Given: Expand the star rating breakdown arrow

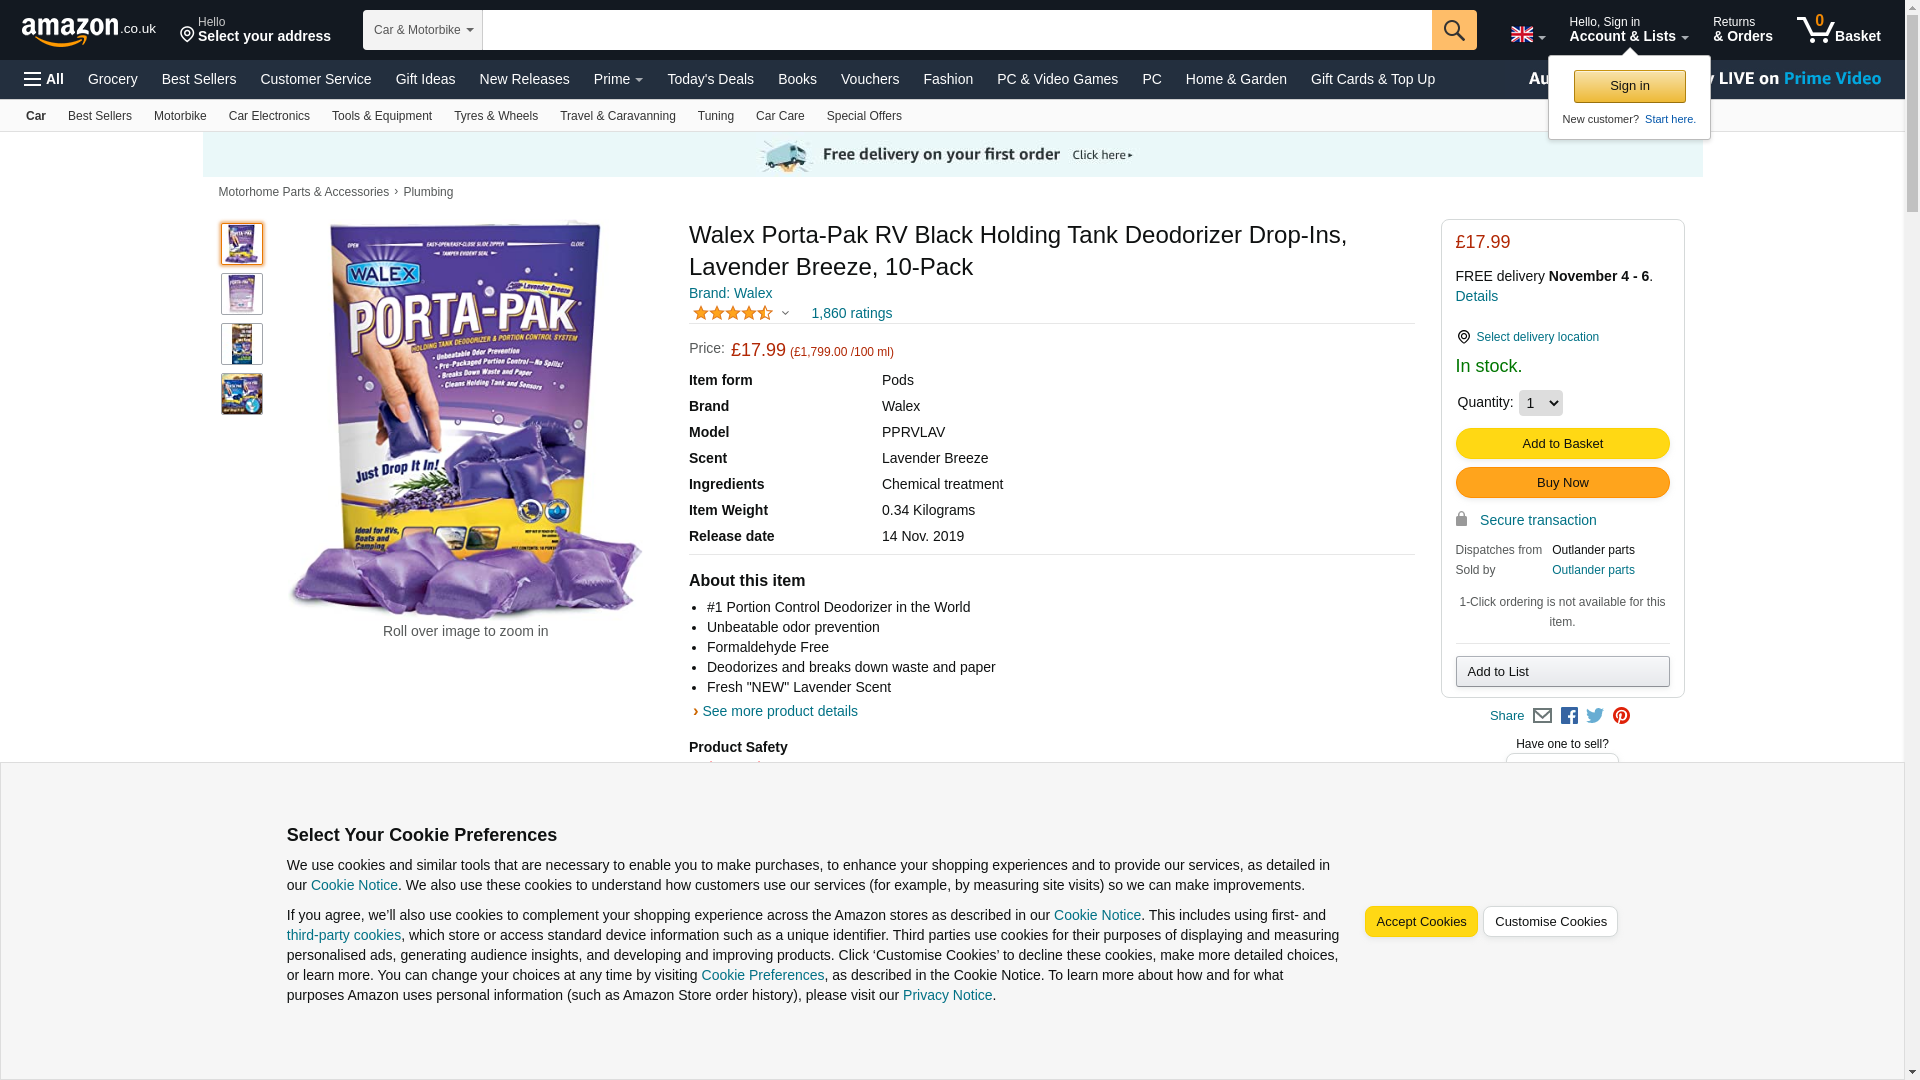Looking at the screenshot, I should click(x=785, y=314).
